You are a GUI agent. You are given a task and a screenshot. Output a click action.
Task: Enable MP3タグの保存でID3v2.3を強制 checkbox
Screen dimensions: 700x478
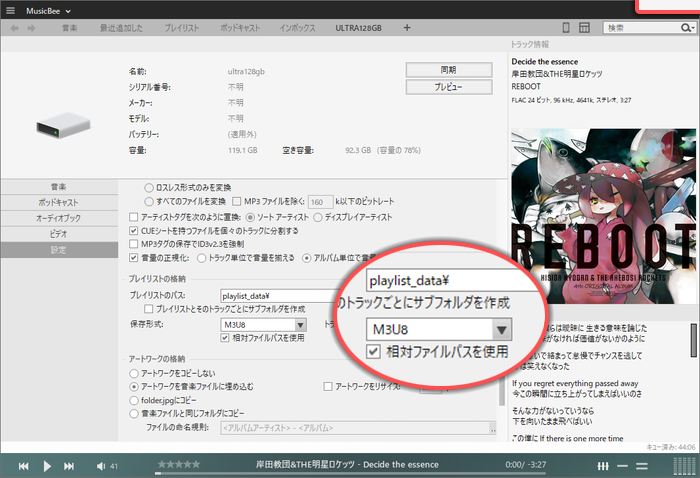(133, 244)
